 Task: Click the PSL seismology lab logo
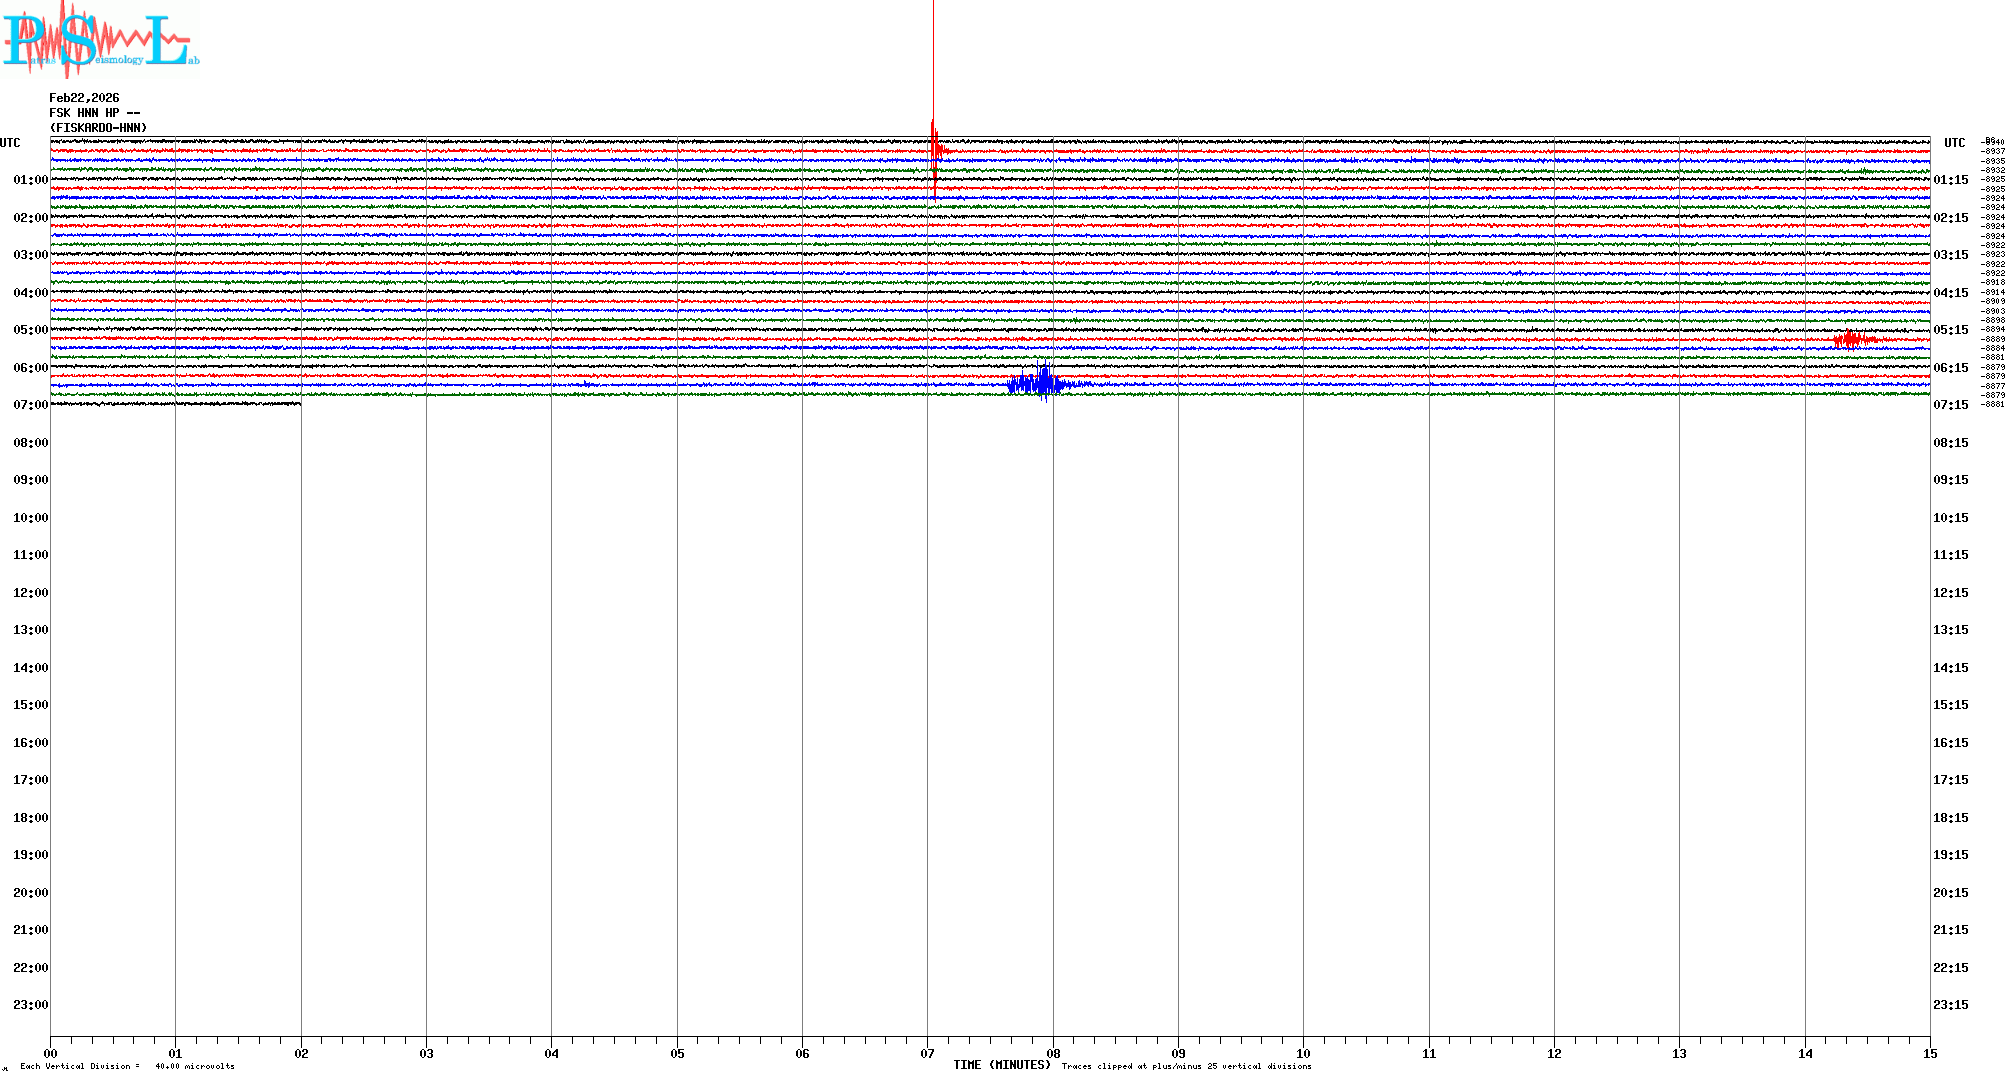coord(100,38)
